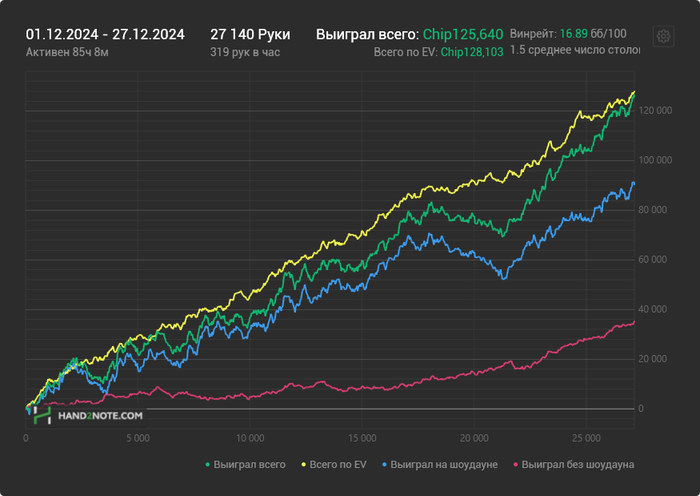Toggle the 'Выиграл на шоудауне' legend series
This screenshot has width=700, height=496.
[x=440, y=465]
